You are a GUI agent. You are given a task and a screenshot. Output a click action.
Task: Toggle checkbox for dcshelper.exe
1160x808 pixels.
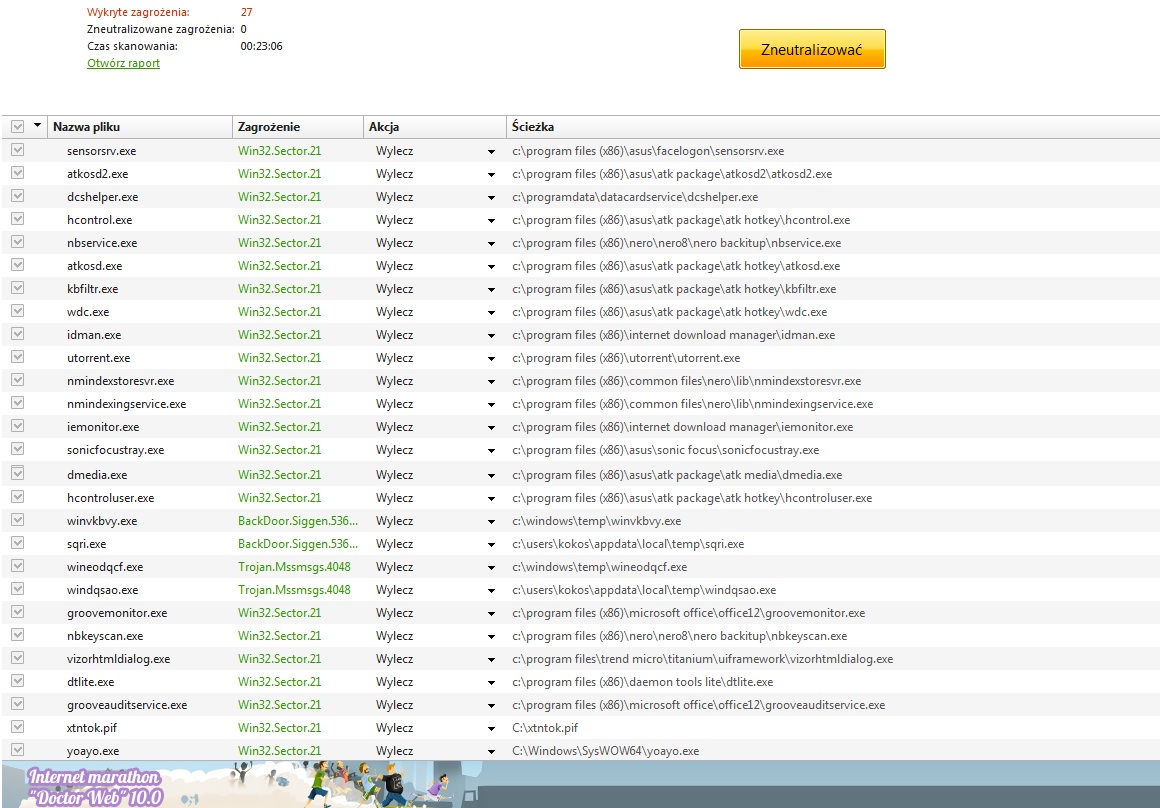(18, 196)
